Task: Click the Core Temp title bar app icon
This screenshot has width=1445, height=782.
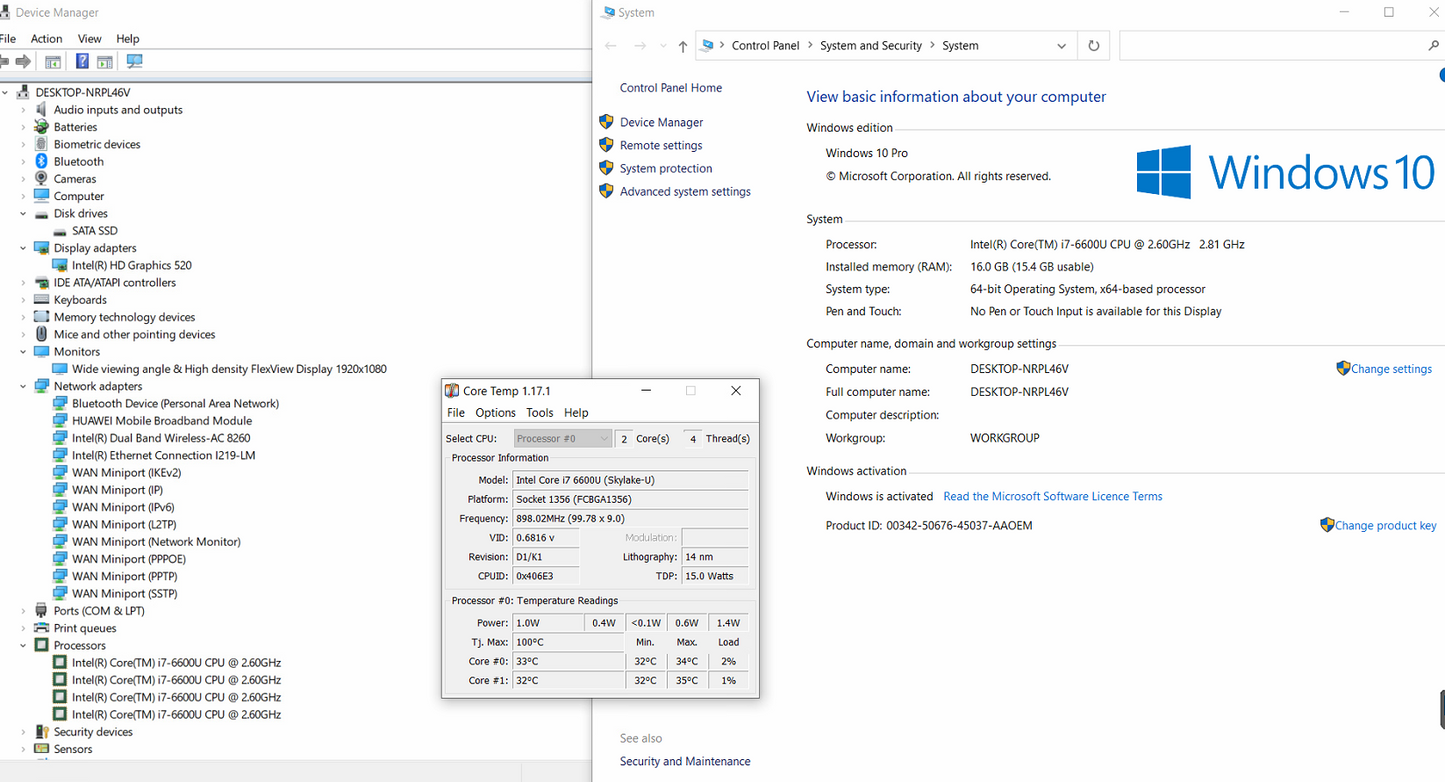Action: point(452,391)
